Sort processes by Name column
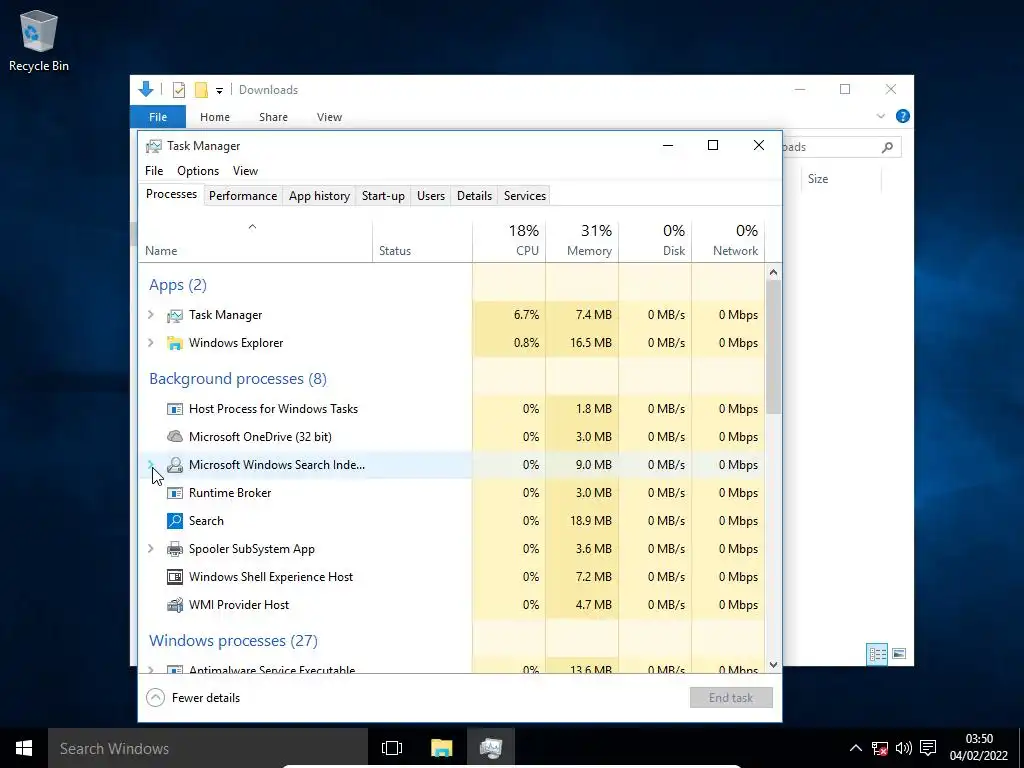This screenshot has width=1024, height=768. [x=255, y=241]
